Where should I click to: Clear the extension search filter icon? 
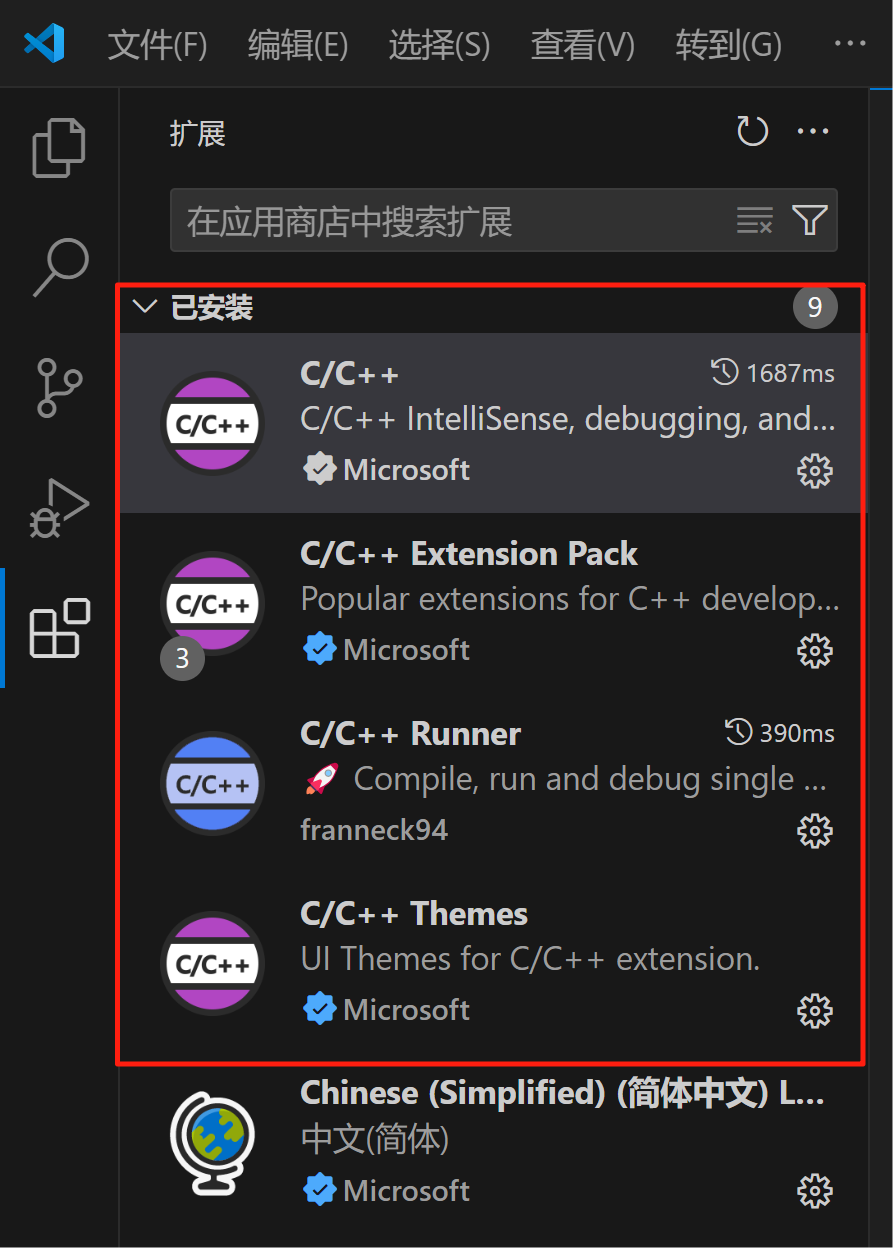[x=753, y=220]
